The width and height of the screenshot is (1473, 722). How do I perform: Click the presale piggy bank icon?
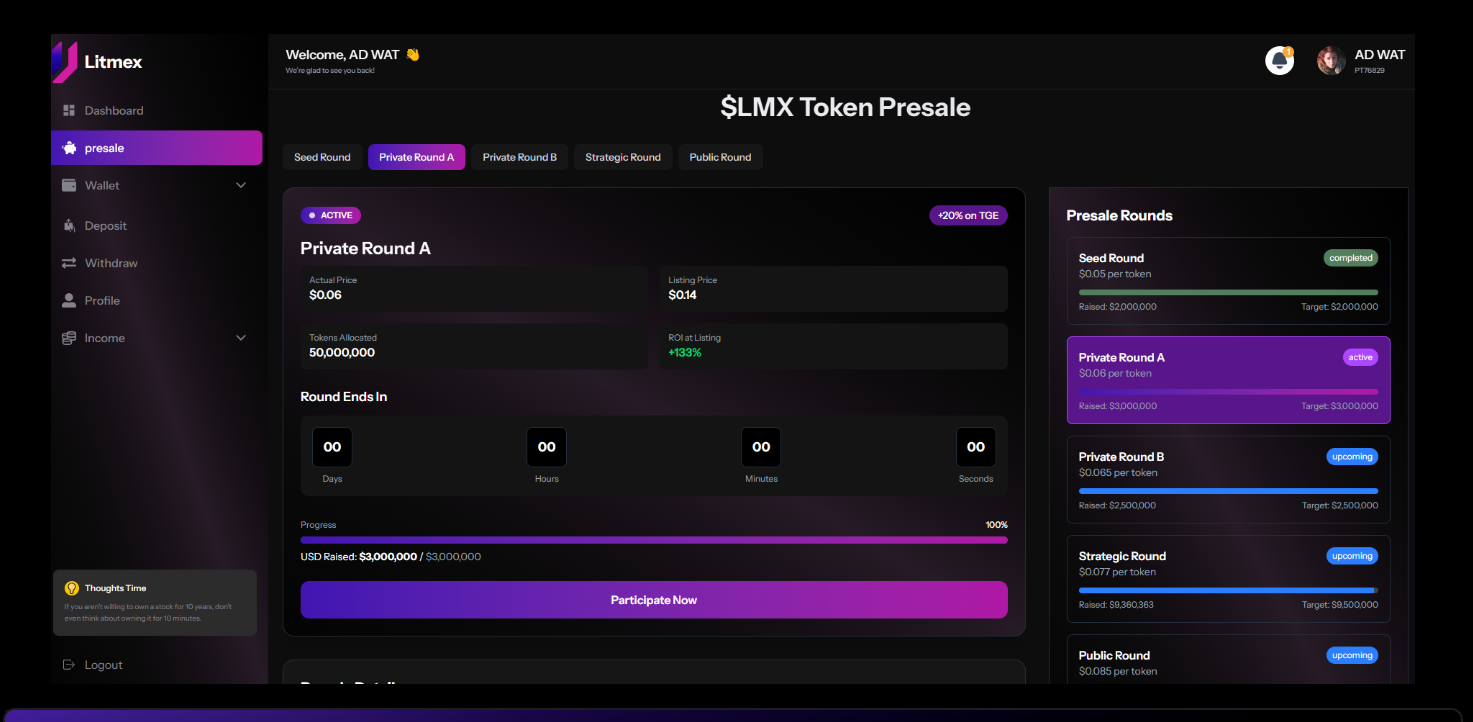click(x=69, y=148)
